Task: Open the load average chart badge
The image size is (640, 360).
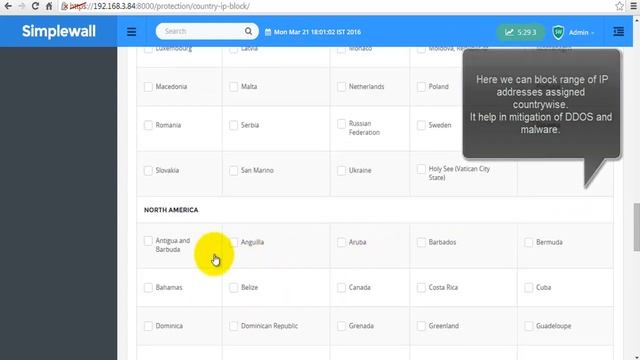Action: click(x=520, y=32)
